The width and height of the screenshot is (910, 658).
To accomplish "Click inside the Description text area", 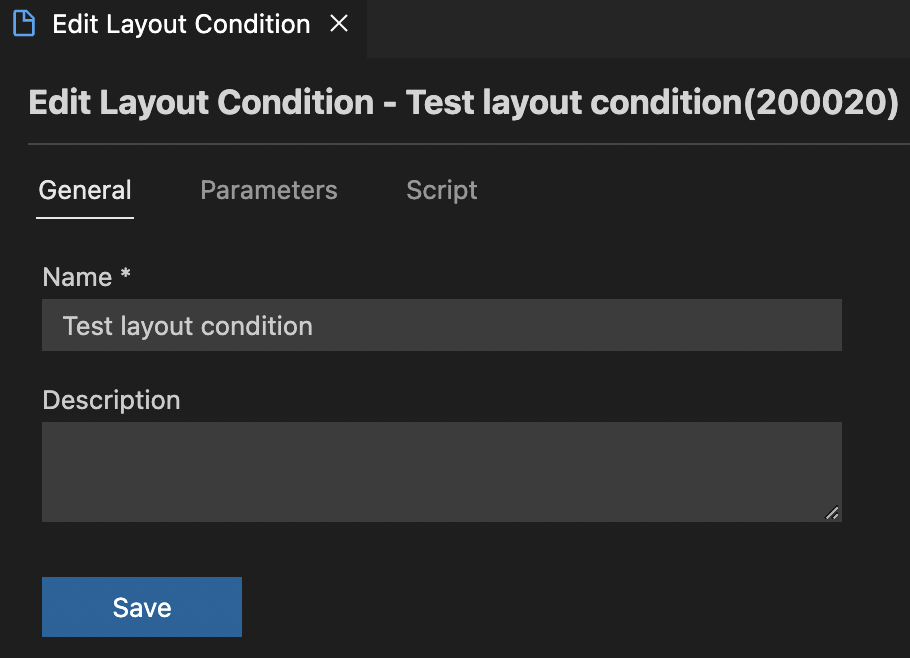I will (442, 472).
